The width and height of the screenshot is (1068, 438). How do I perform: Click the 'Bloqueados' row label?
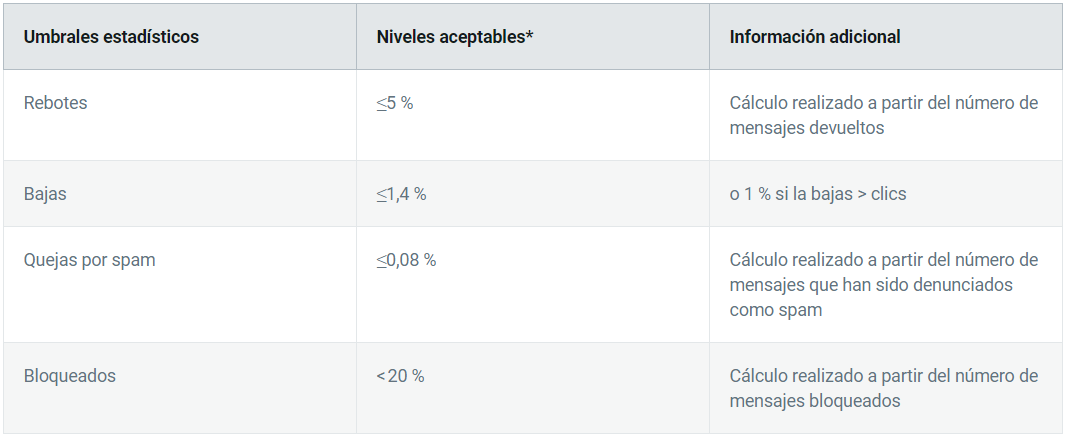click(69, 375)
